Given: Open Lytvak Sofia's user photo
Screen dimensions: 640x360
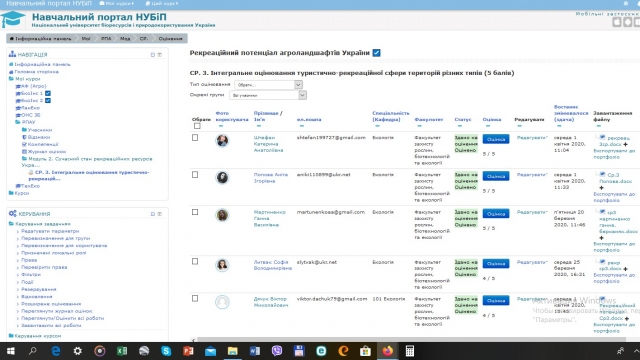Looking at the screenshot, I should pos(222,265).
